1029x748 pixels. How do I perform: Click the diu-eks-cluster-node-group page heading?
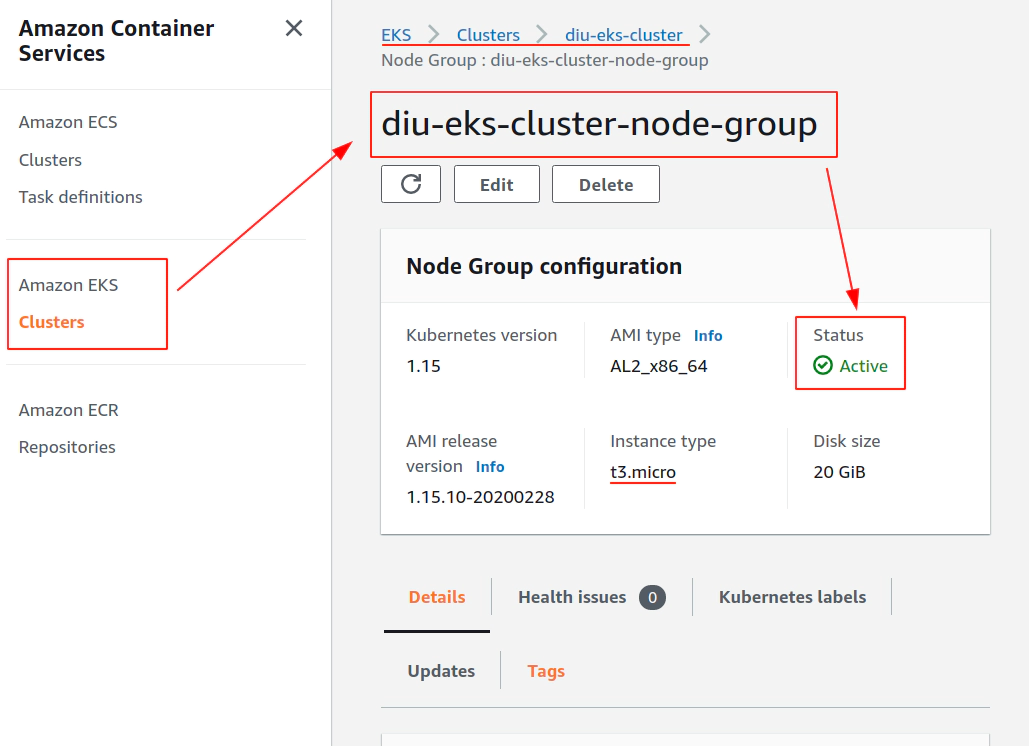tap(599, 124)
